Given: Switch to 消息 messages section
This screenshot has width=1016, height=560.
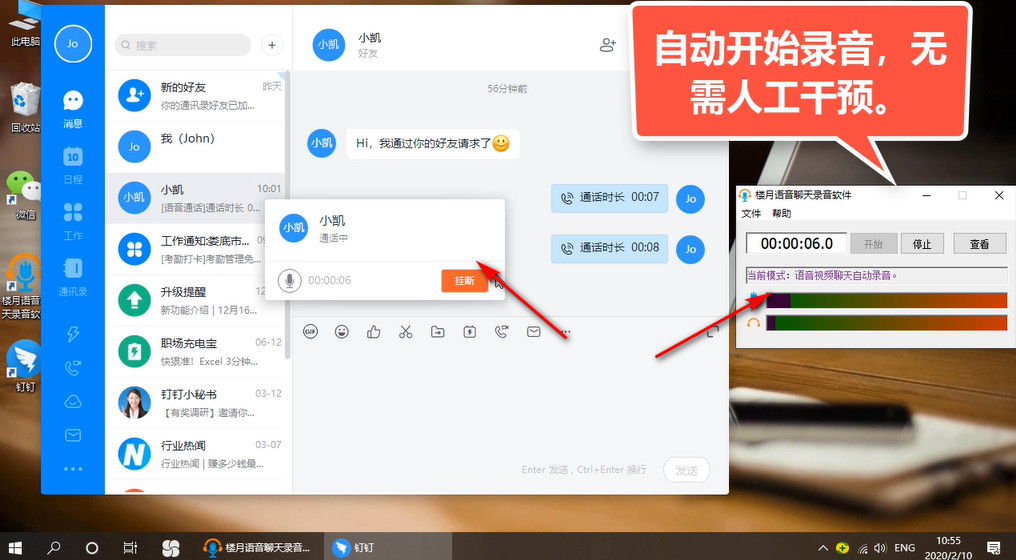Looking at the screenshot, I should [73, 109].
